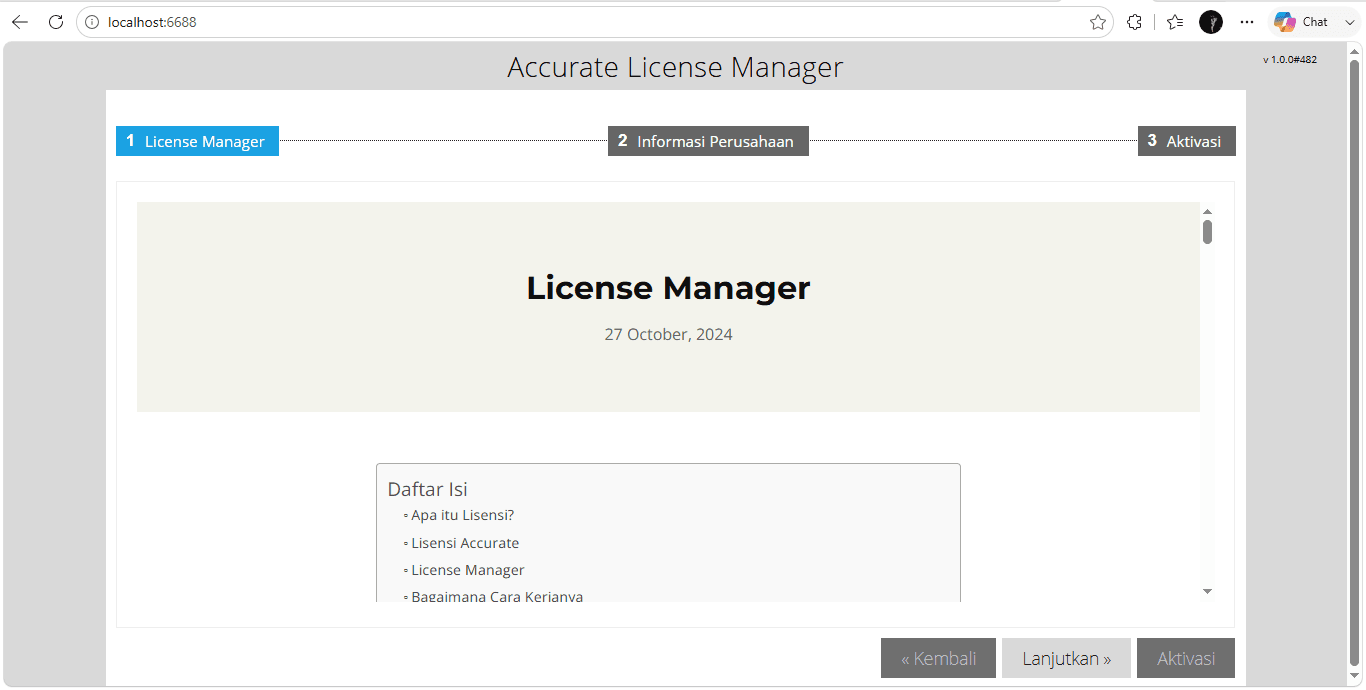The image size is (1366, 690).
Task: Click the Aktivasi button at bottom
Action: (x=1186, y=658)
